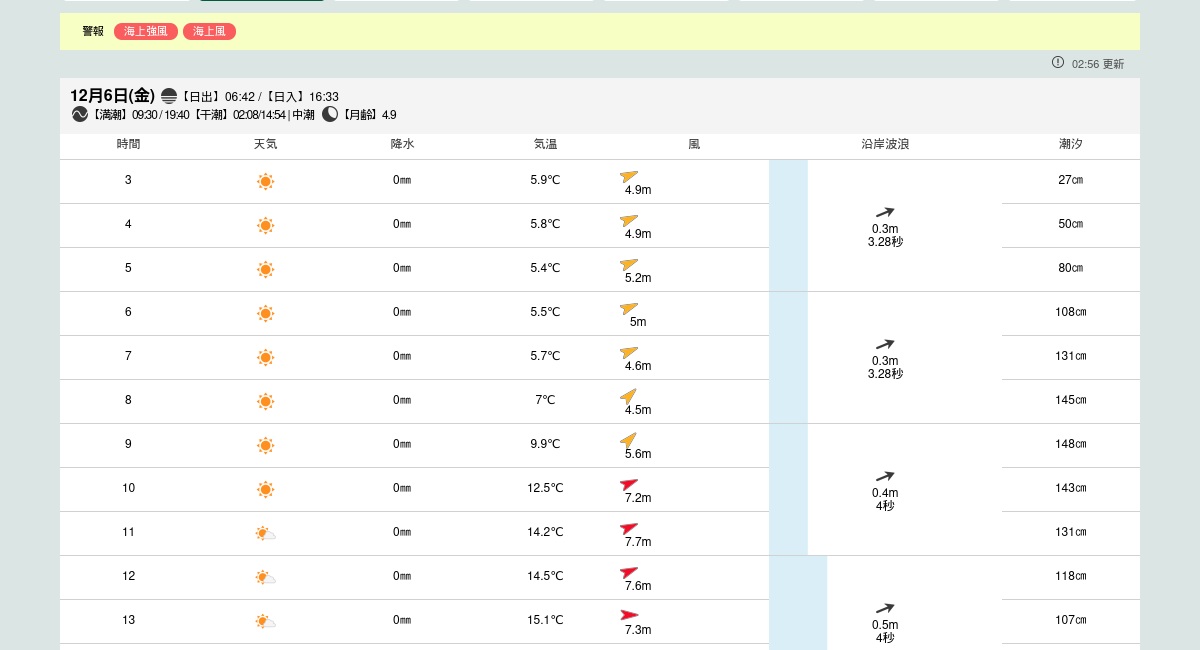Click the sunrise icon next to 日出

pos(169,96)
